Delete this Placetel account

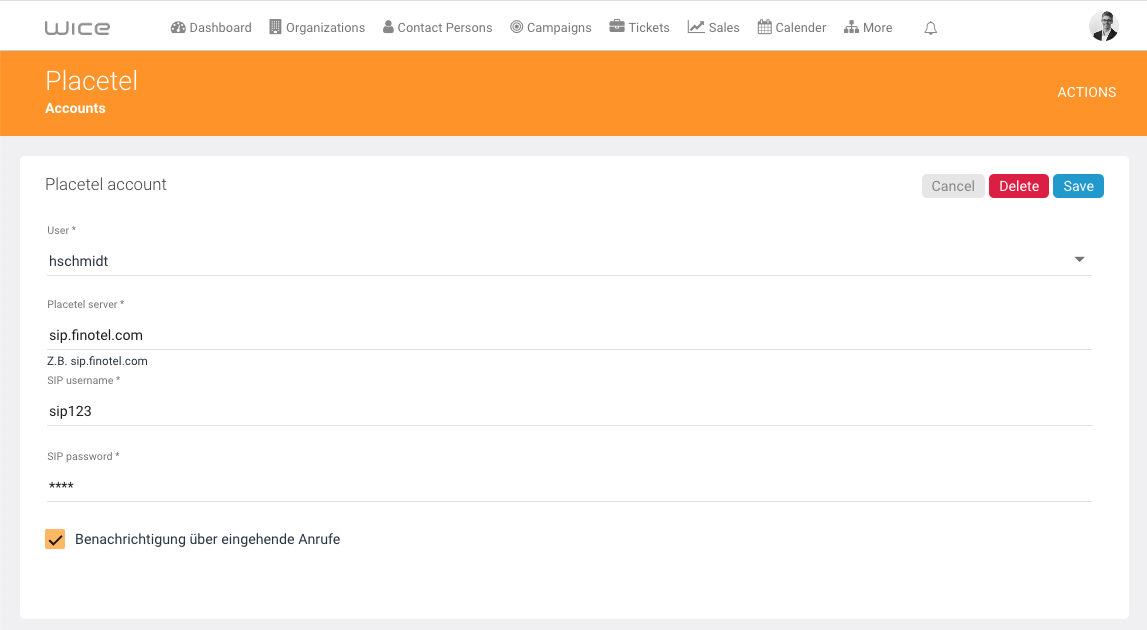pyautogui.click(x=1019, y=186)
